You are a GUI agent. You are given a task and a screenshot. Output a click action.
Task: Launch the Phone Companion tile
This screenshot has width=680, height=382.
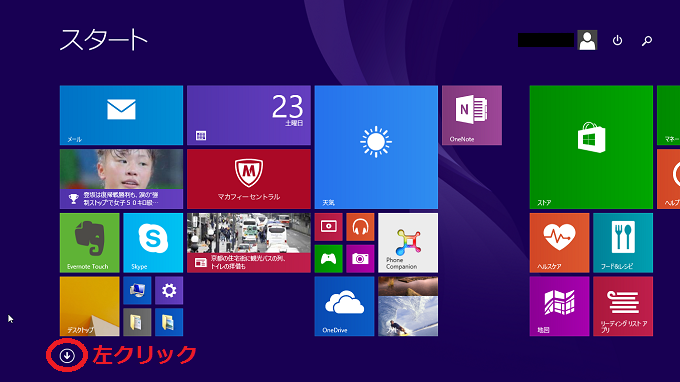pyautogui.click(x=408, y=243)
